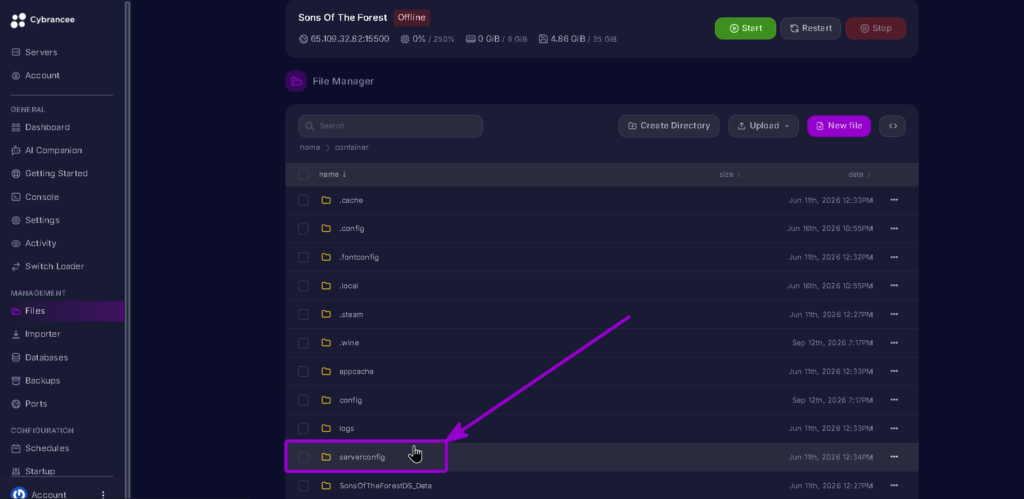1024x499 pixels.
Task: Click the Schedules calendar icon
Action: [x=16, y=449]
